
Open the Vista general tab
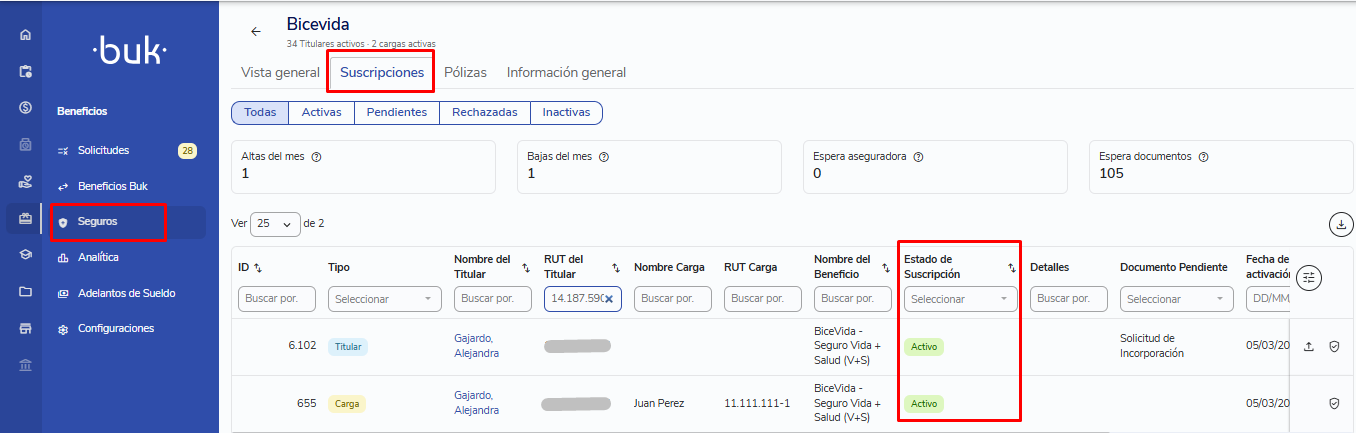point(280,72)
